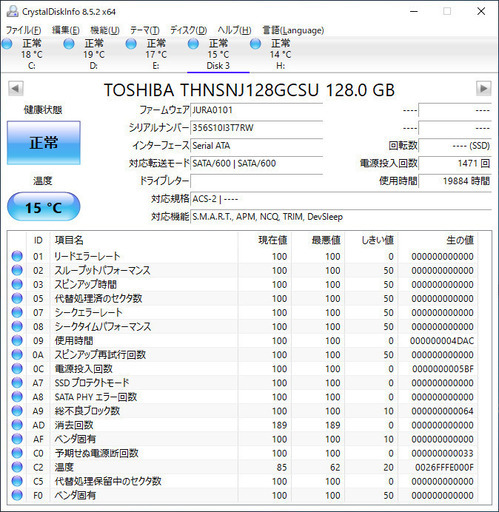The image size is (499, 512).
Task: Open the ヘルプ(H) menu
Action: [x=234, y=30]
